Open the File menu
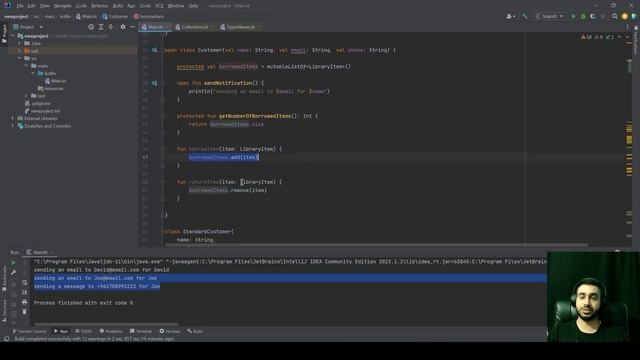This screenshot has height=360, width=640. pyautogui.click(x=20, y=6)
